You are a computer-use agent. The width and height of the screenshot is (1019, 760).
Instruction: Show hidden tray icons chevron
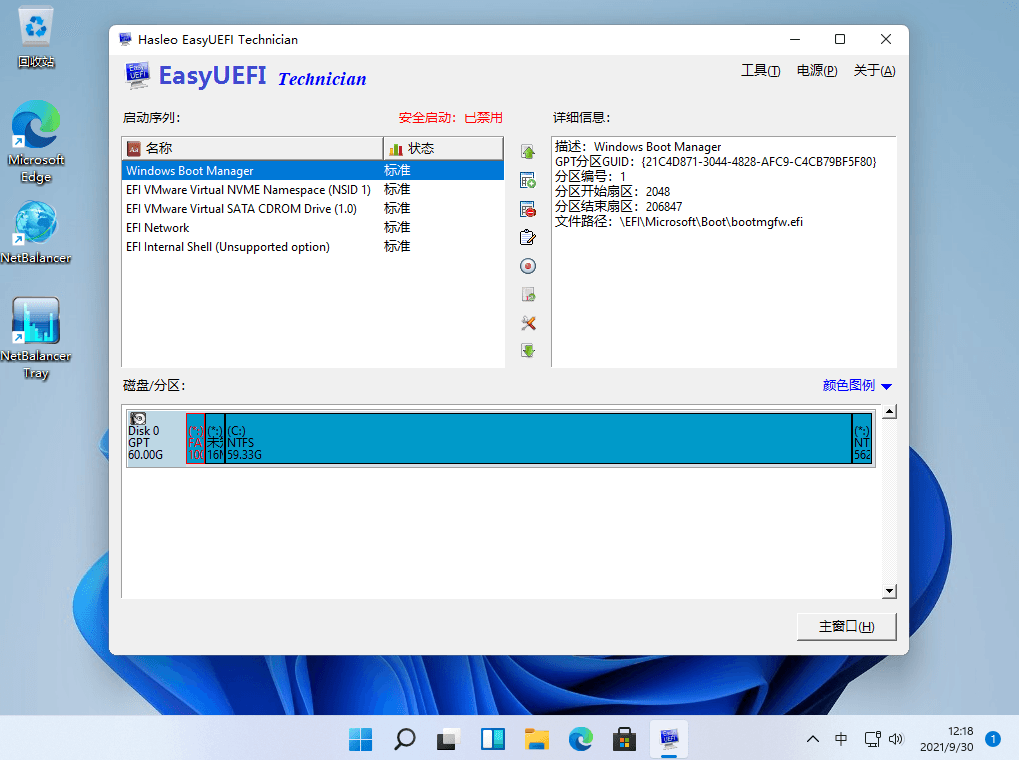pos(812,739)
